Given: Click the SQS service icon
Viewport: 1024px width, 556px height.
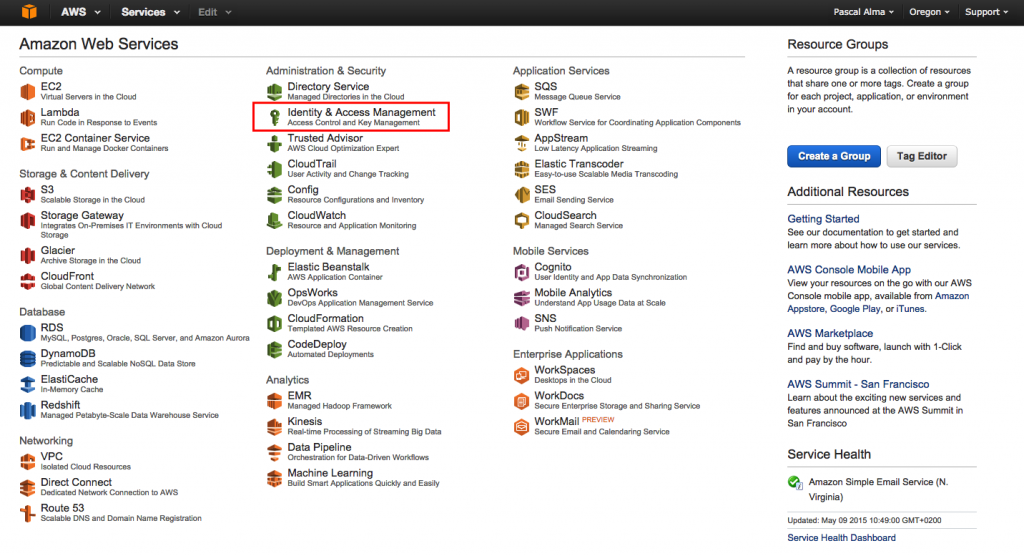Looking at the screenshot, I should (521, 91).
